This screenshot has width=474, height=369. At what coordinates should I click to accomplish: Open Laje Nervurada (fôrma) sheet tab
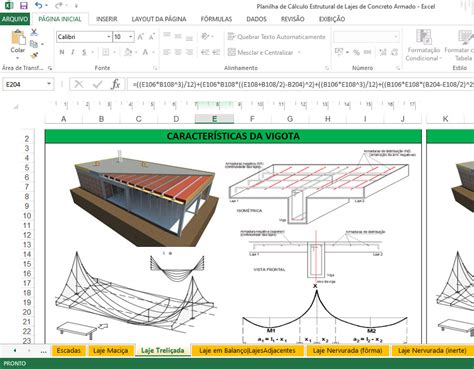click(x=347, y=350)
